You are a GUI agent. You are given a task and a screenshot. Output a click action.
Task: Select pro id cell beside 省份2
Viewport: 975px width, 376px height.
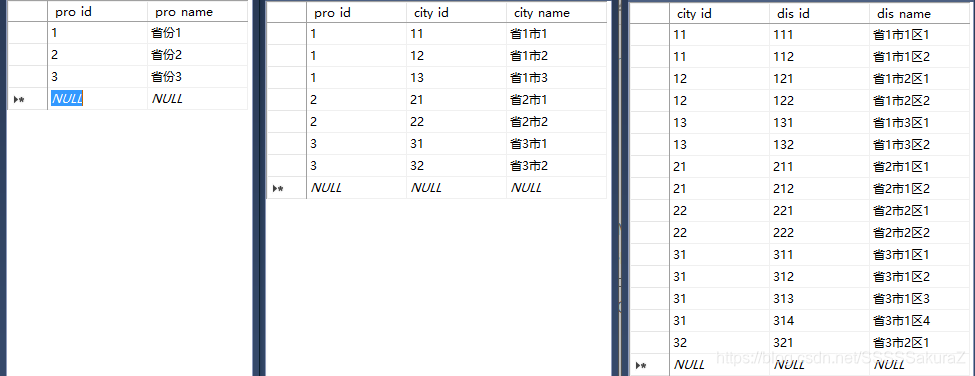98,55
